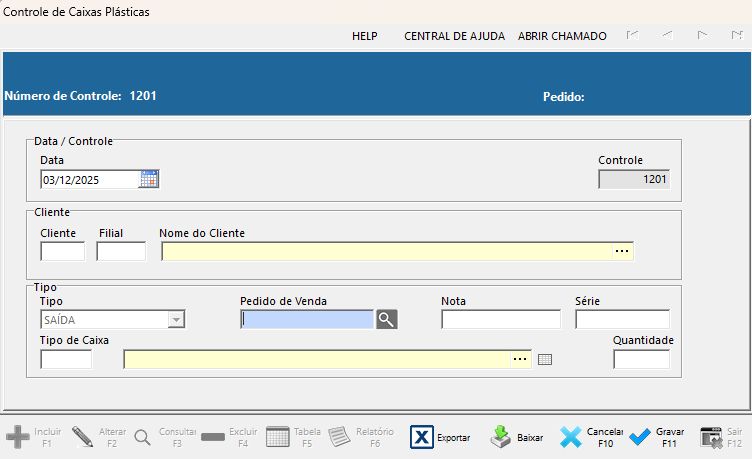Click into the Quantidade input field

click(641, 359)
